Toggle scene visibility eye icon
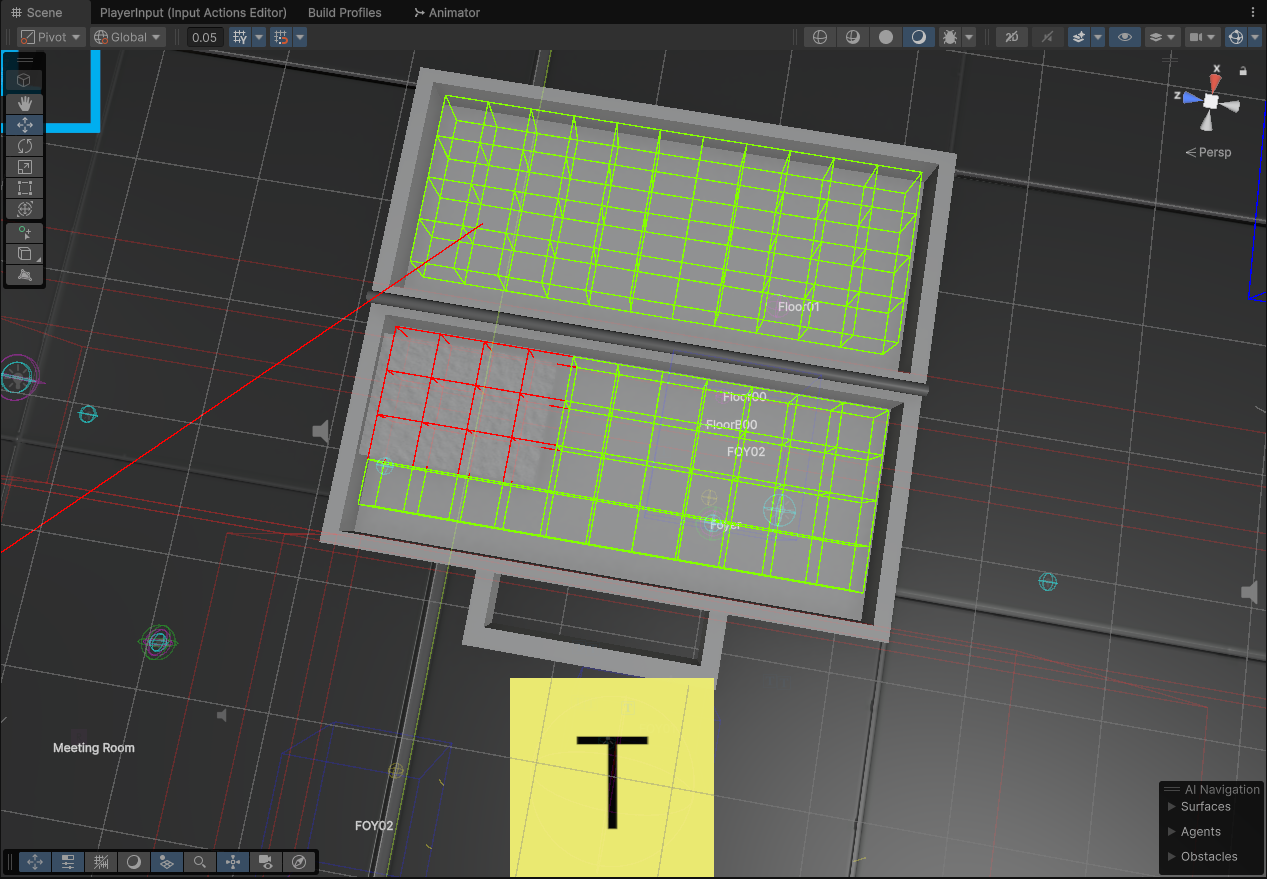The width and height of the screenshot is (1267, 879). (x=1126, y=36)
